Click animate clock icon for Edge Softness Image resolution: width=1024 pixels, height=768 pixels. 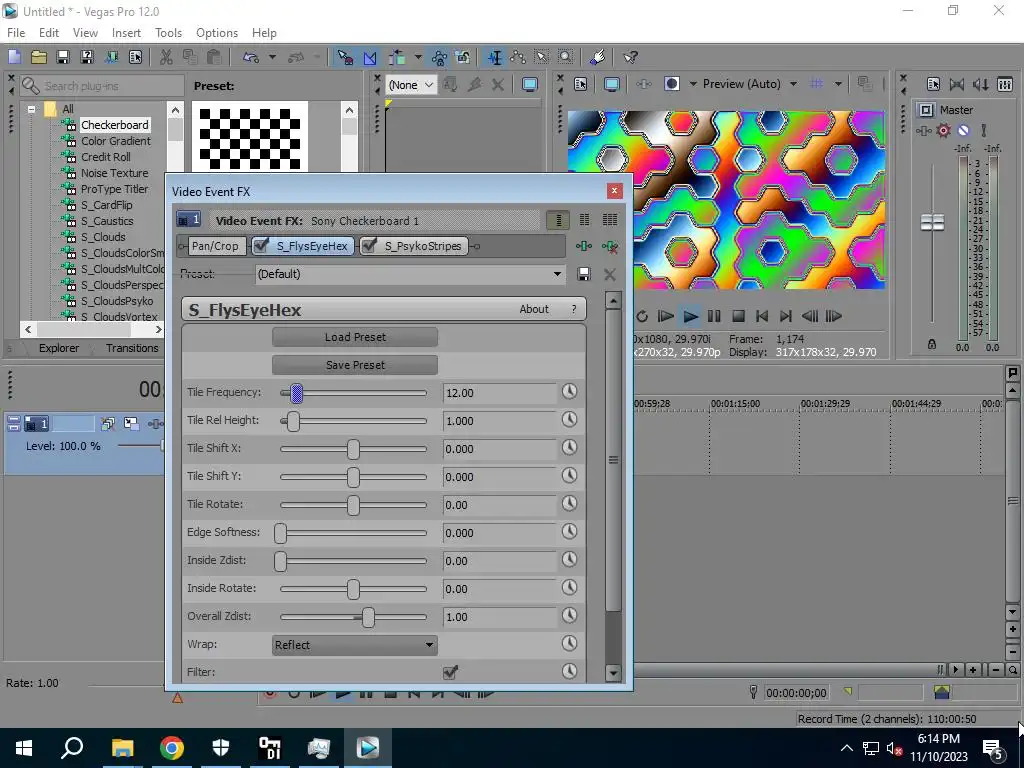tap(569, 532)
